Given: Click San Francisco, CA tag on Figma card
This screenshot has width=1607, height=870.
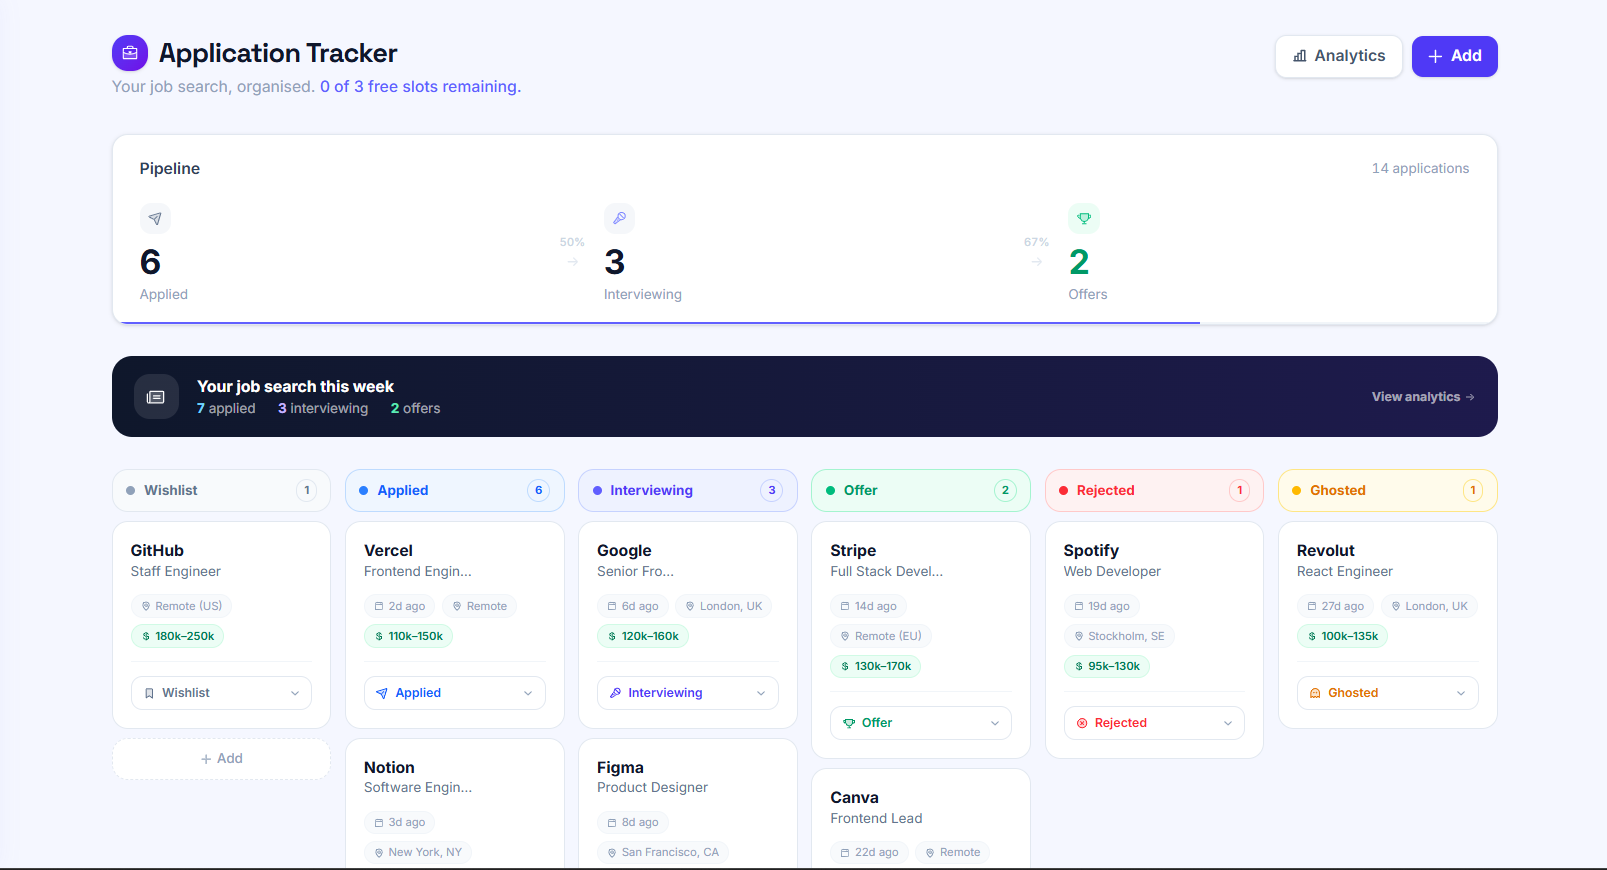Looking at the screenshot, I should [x=663, y=852].
